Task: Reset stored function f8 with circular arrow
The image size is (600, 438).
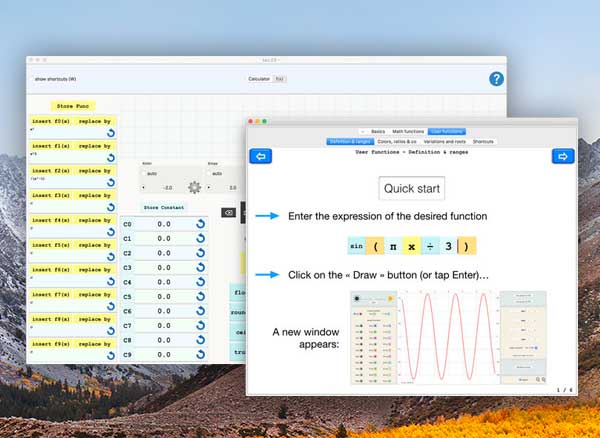Action: tap(111, 331)
